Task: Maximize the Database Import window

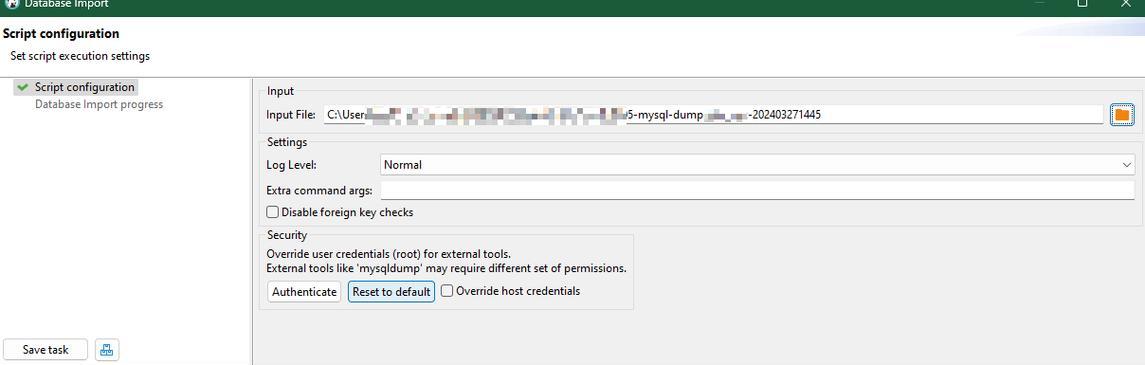Action: coord(1082,4)
